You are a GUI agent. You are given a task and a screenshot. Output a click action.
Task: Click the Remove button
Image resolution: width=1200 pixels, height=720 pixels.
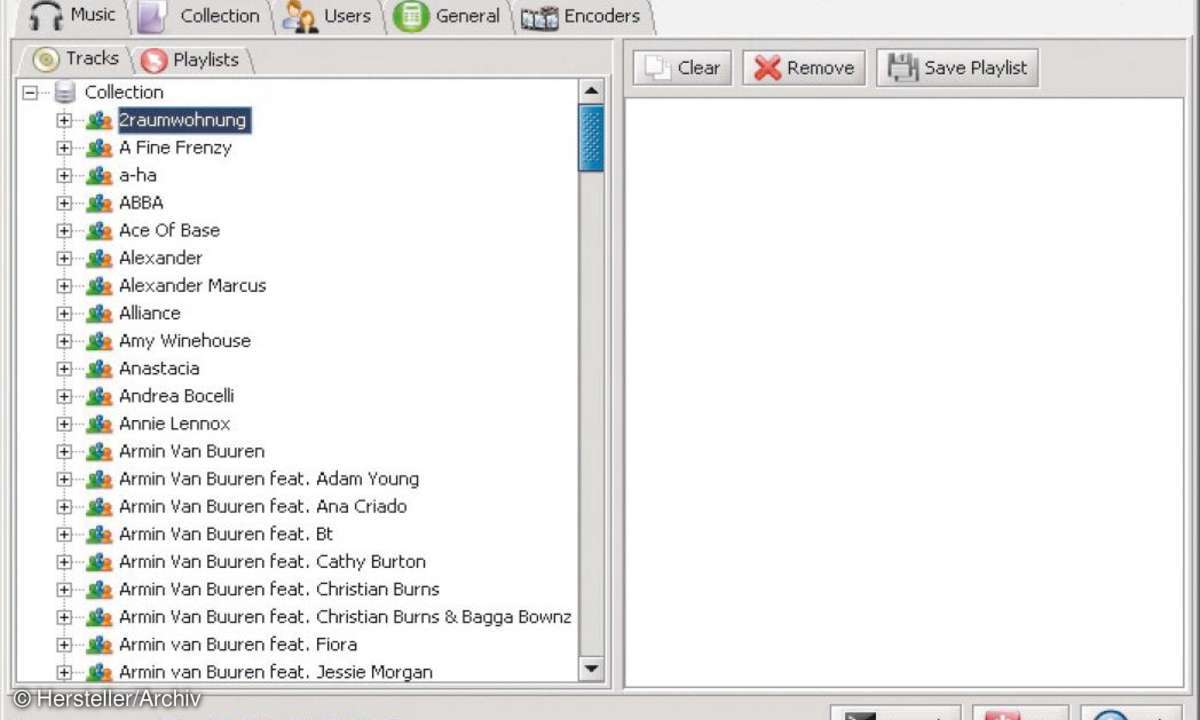point(804,68)
